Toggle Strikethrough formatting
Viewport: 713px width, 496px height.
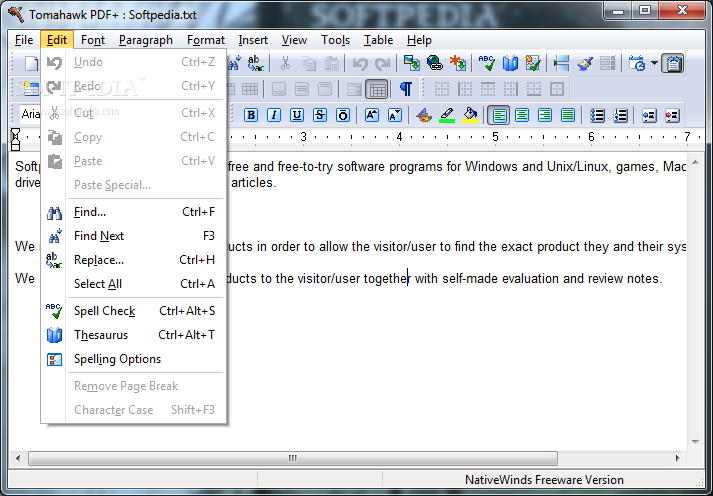pos(320,115)
